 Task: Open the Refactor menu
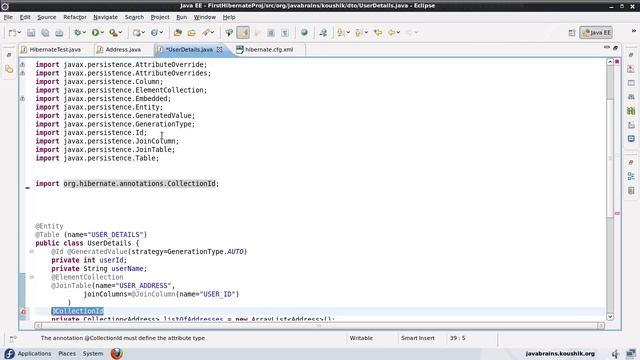point(75,17)
